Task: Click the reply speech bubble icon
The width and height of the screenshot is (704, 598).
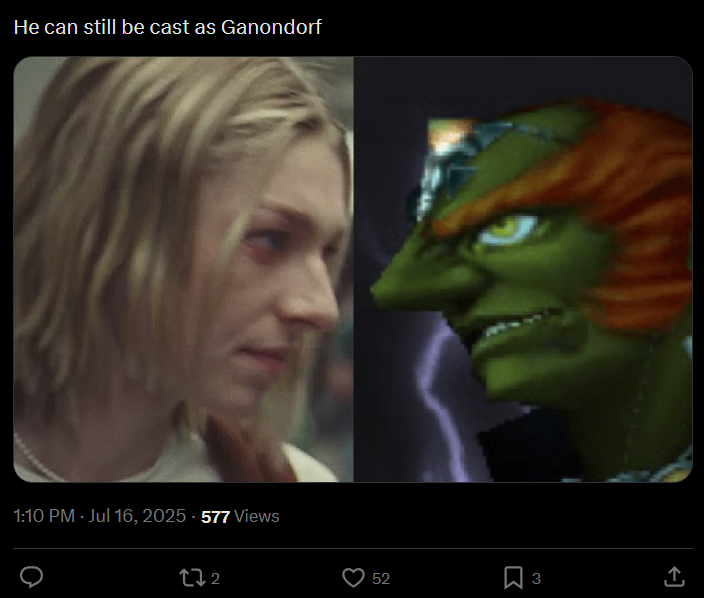Action: pyautogui.click(x=31, y=577)
